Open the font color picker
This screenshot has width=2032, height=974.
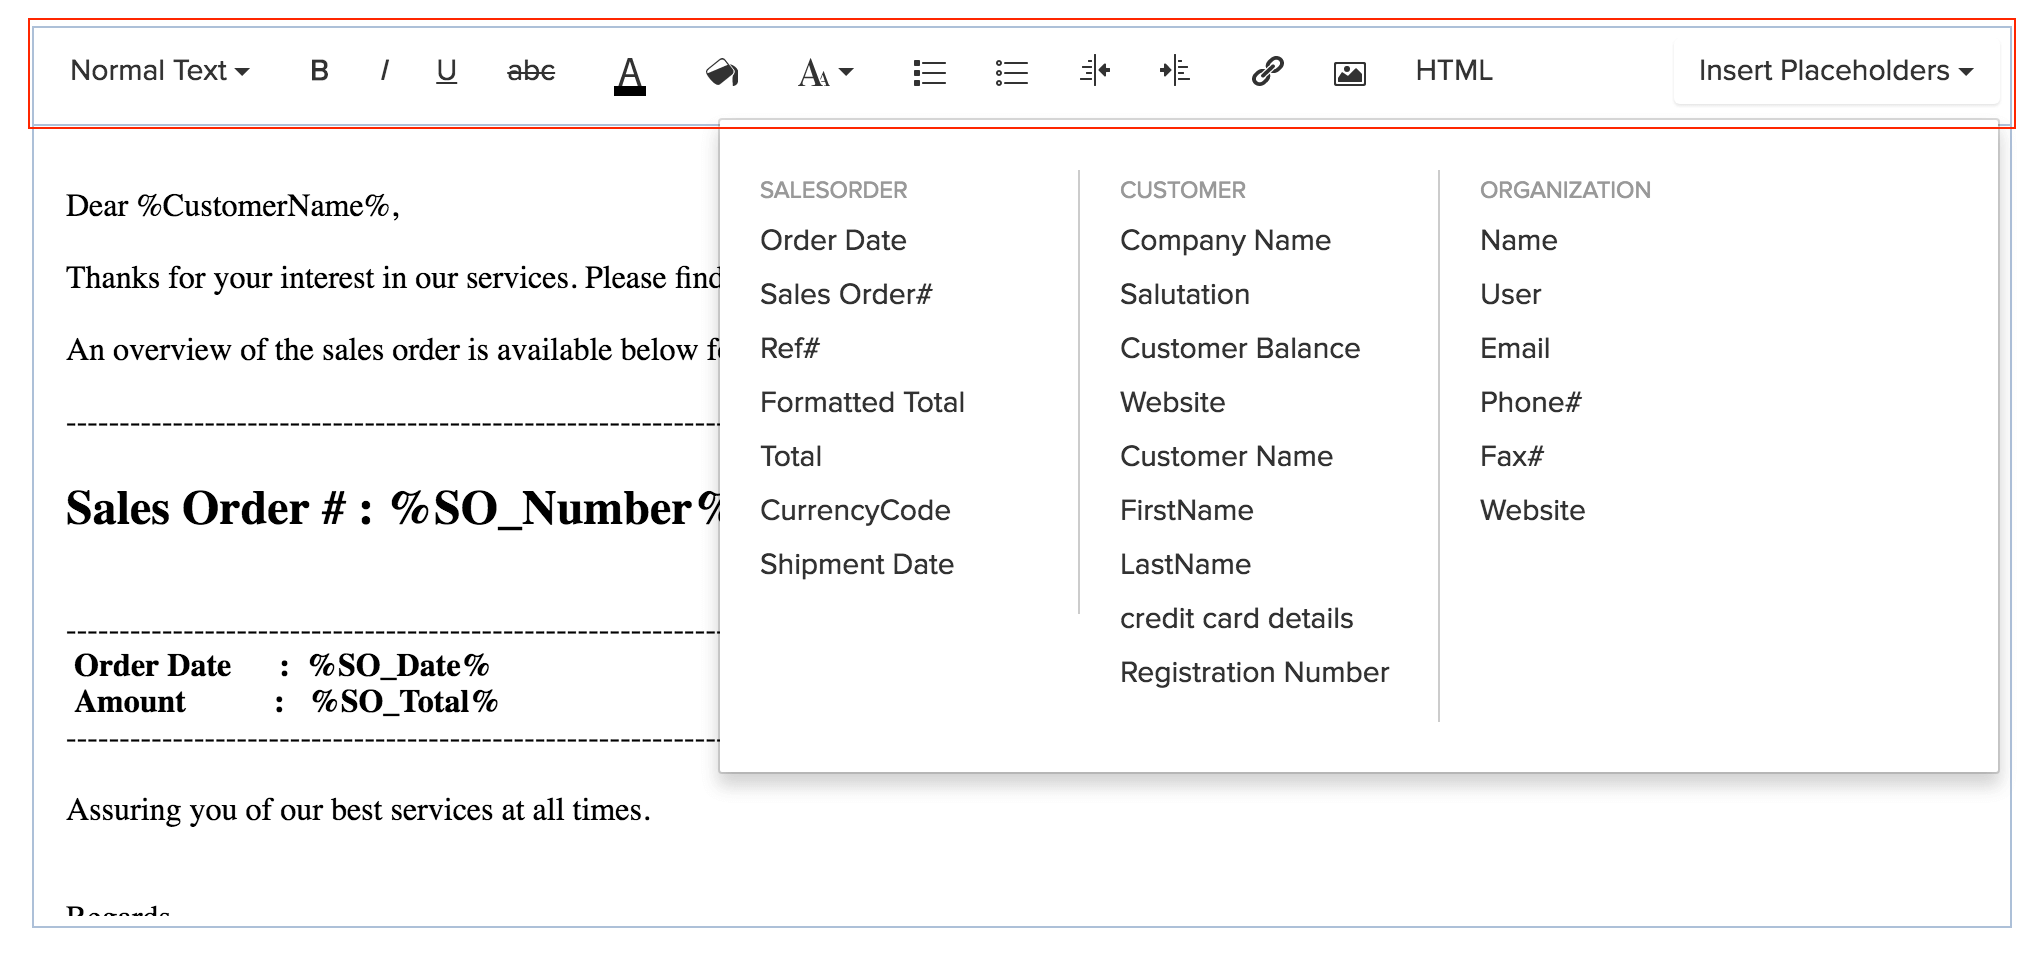(x=628, y=70)
